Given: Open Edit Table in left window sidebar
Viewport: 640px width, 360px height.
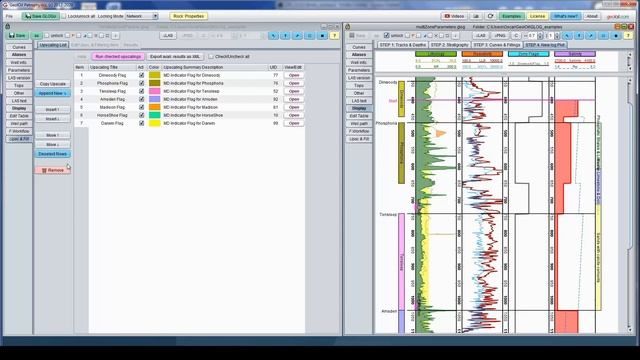Looking at the screenshot, I should point(19,116).
